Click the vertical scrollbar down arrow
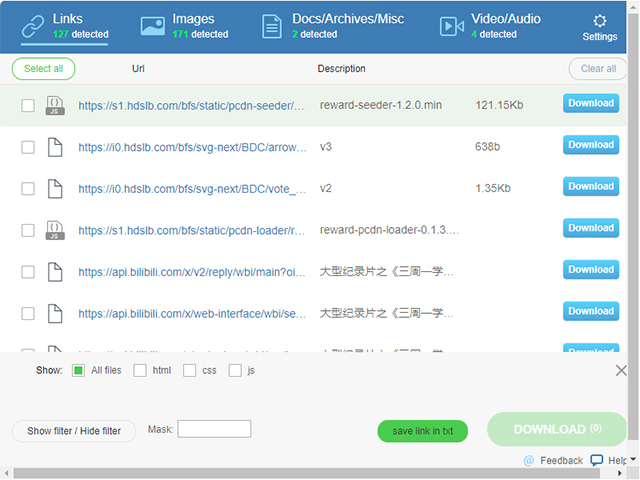640x480 pixels. point(633,459)
